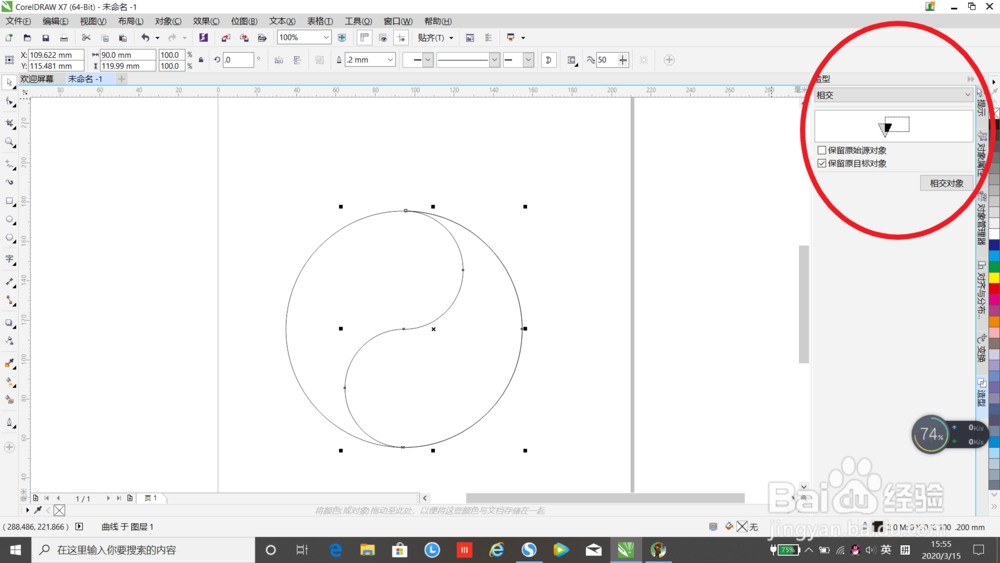The height and width of the screenshot is (563, 1000).
Task: Select the Connector tool
Action: [x=9, y=300]
